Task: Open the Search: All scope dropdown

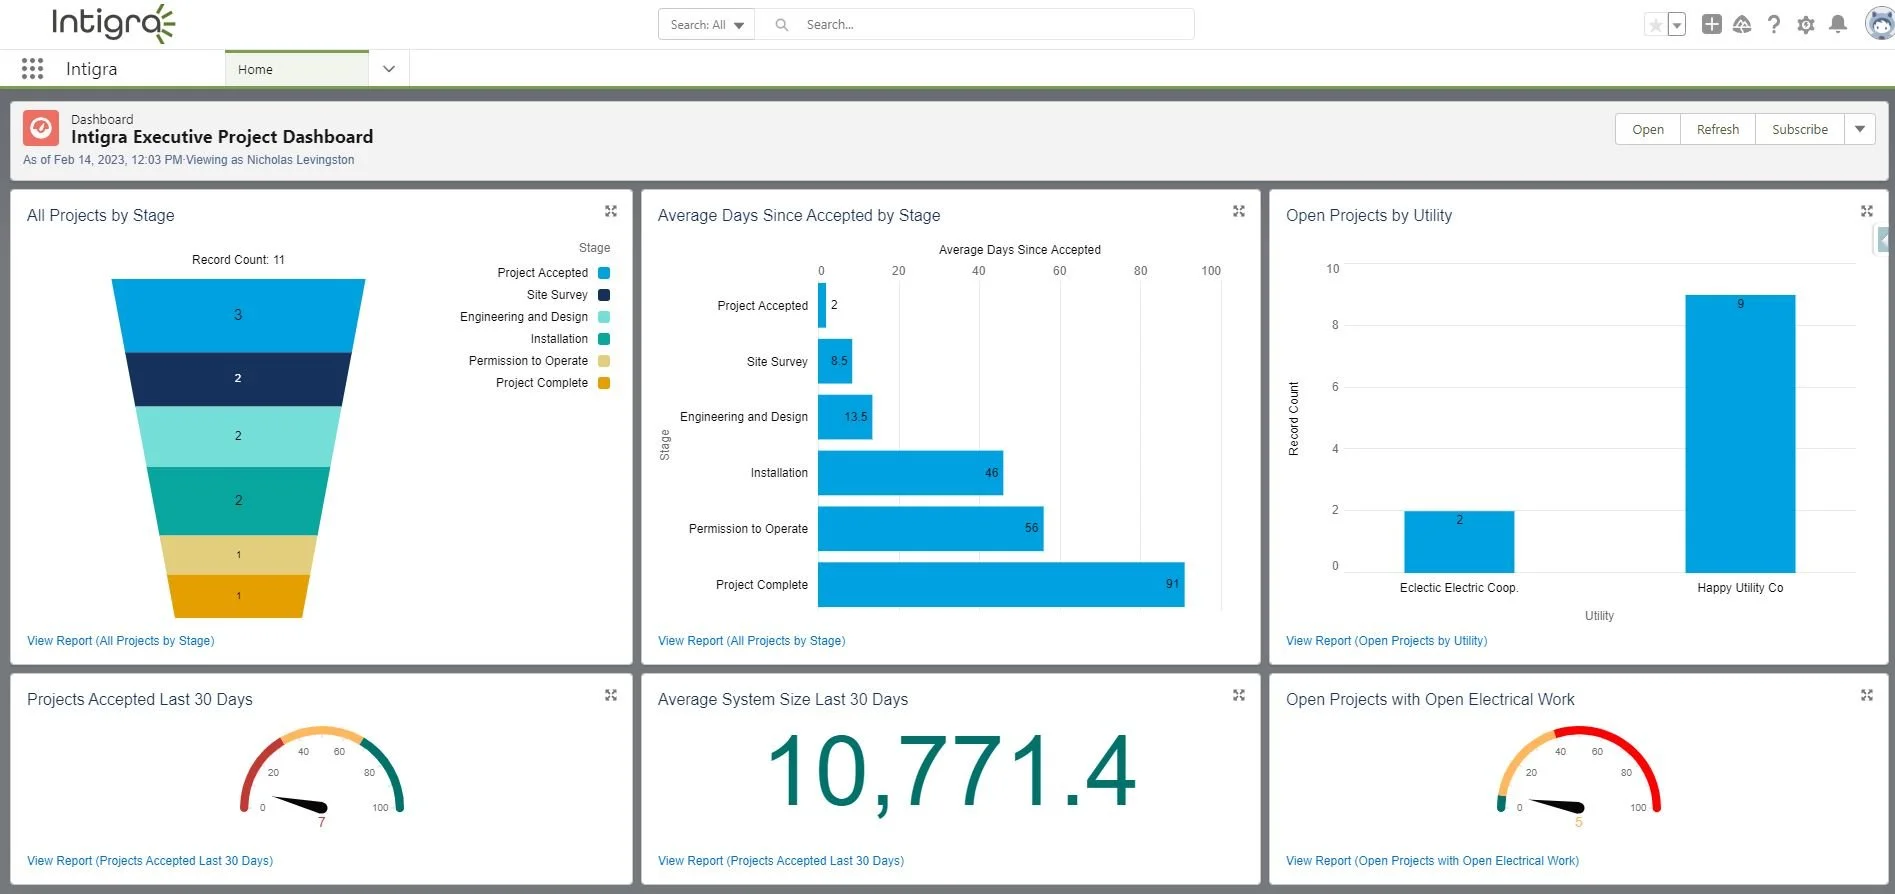Action: point(706,24)
